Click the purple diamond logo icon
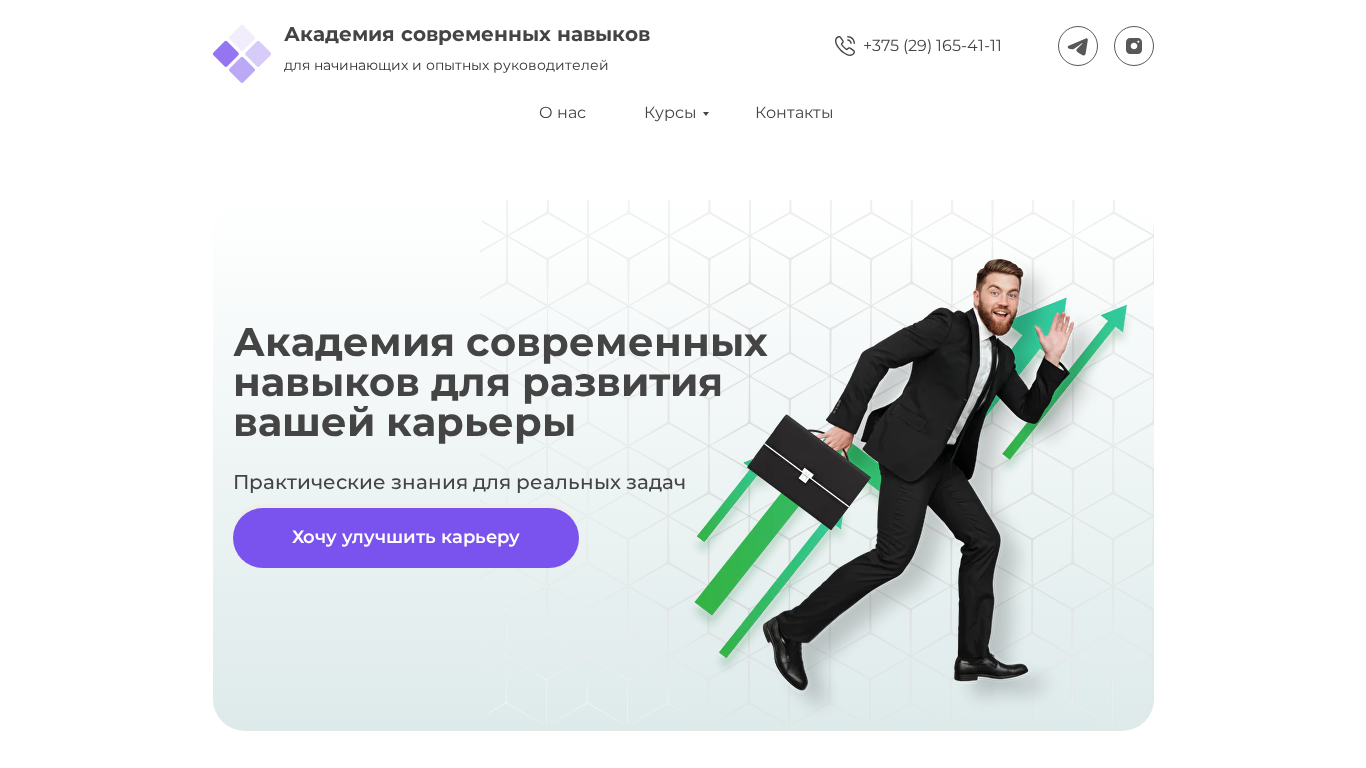 click(242, 54)
